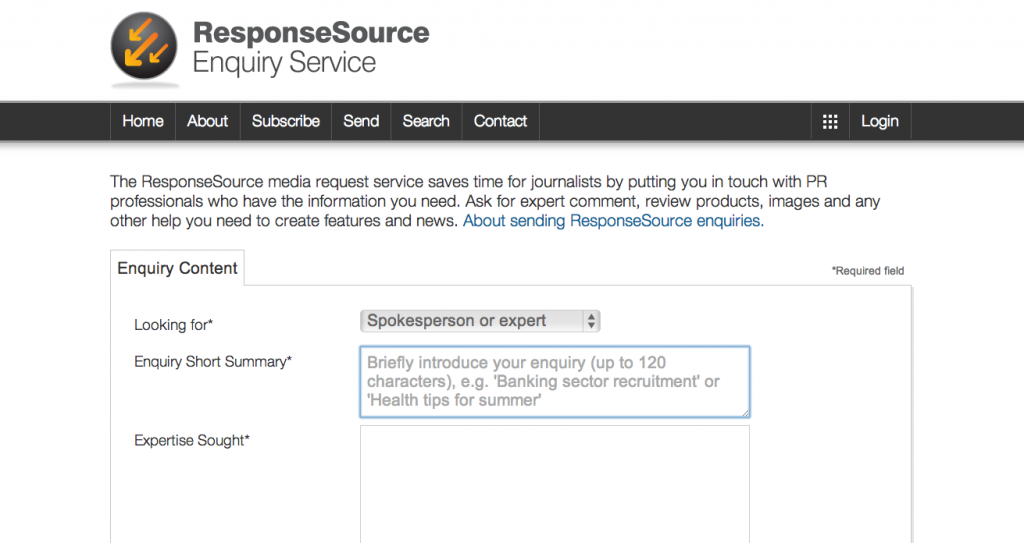The width and height of the screenshot is (1024, 543).
Task: Click the Expertise Sought label
Action: [192, 440]
